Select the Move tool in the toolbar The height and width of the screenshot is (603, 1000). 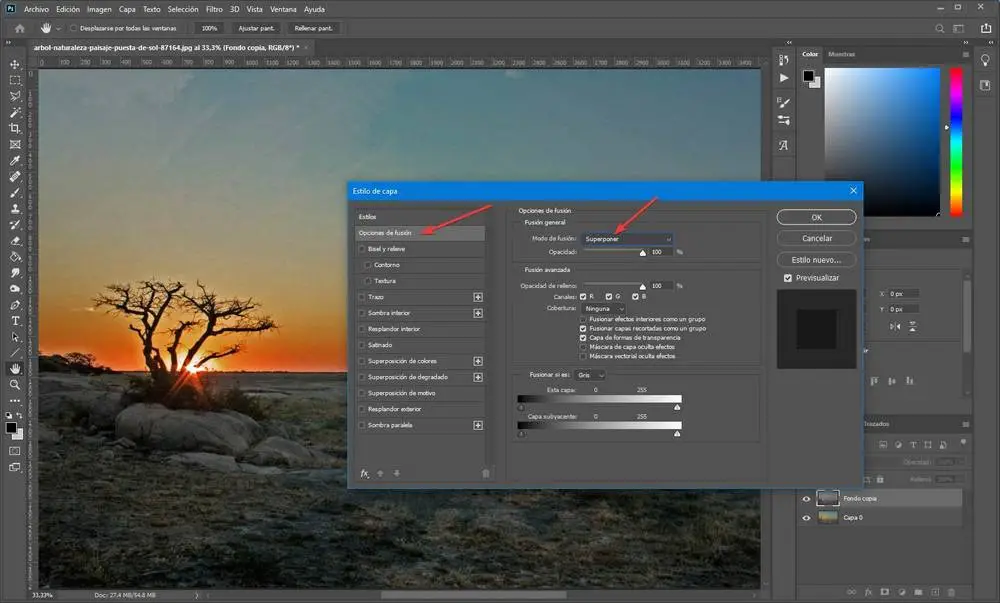[15, 62]
